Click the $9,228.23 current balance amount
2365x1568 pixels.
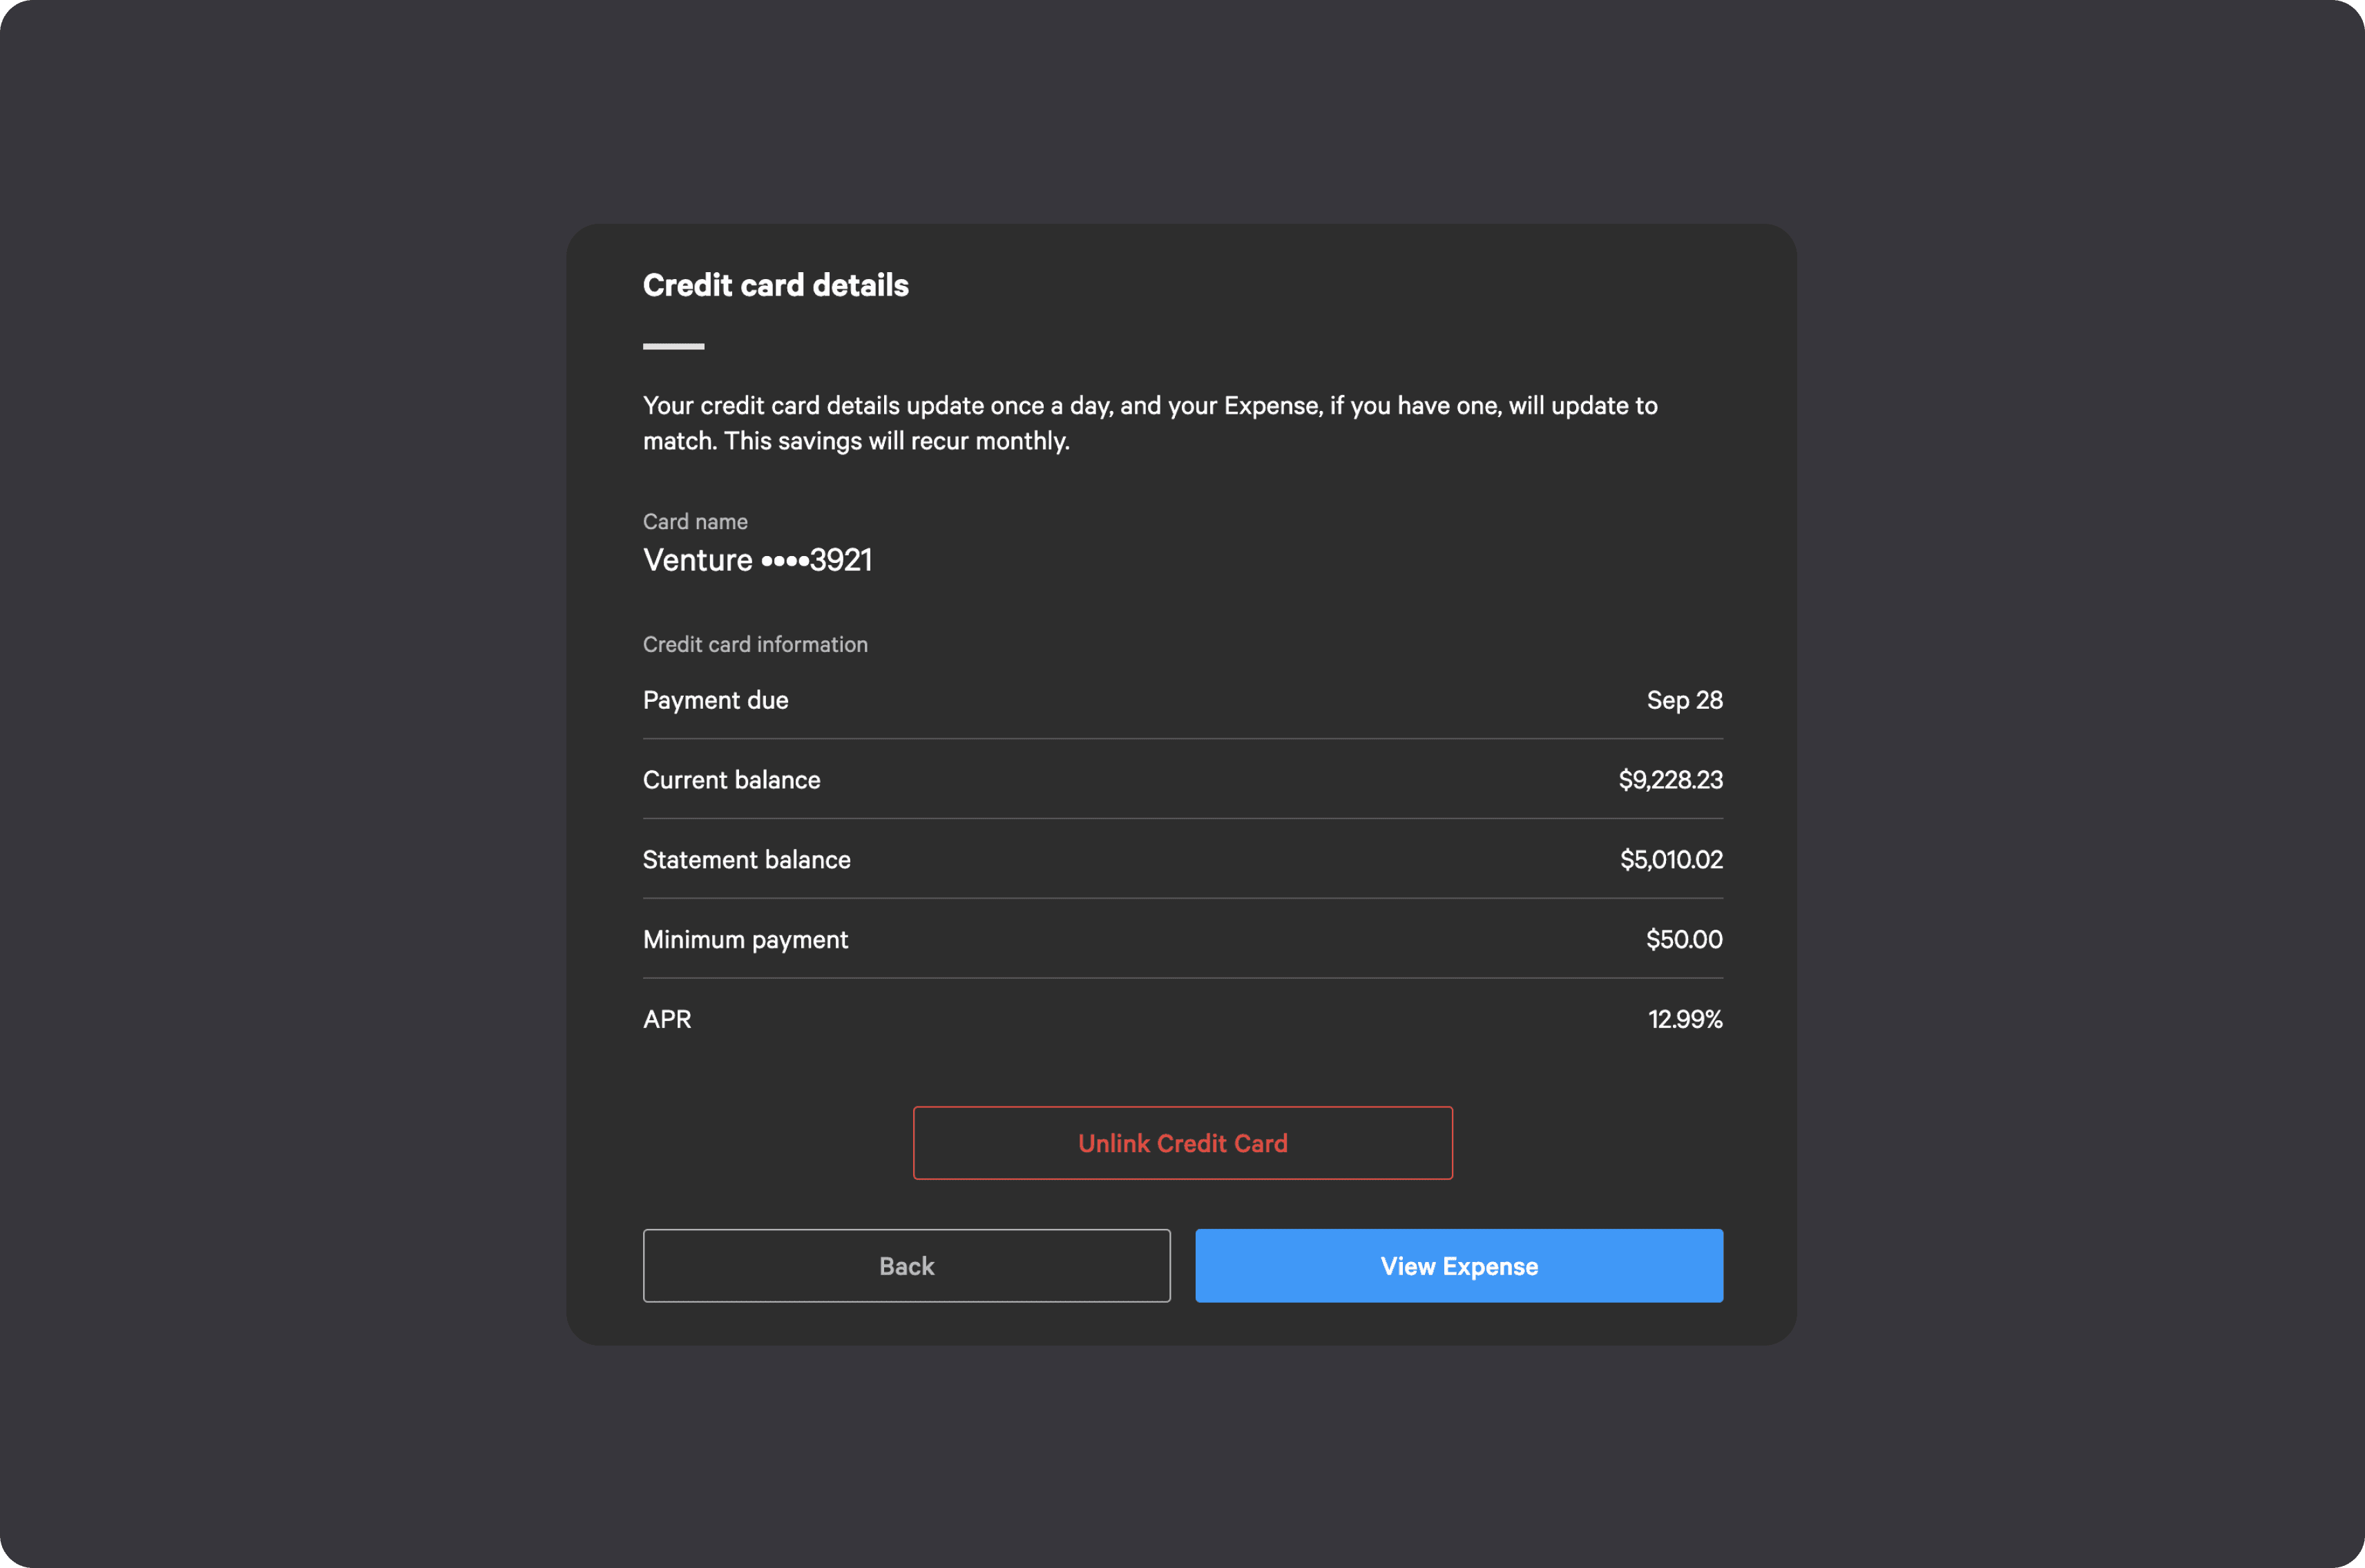[x=1670, y=780]
